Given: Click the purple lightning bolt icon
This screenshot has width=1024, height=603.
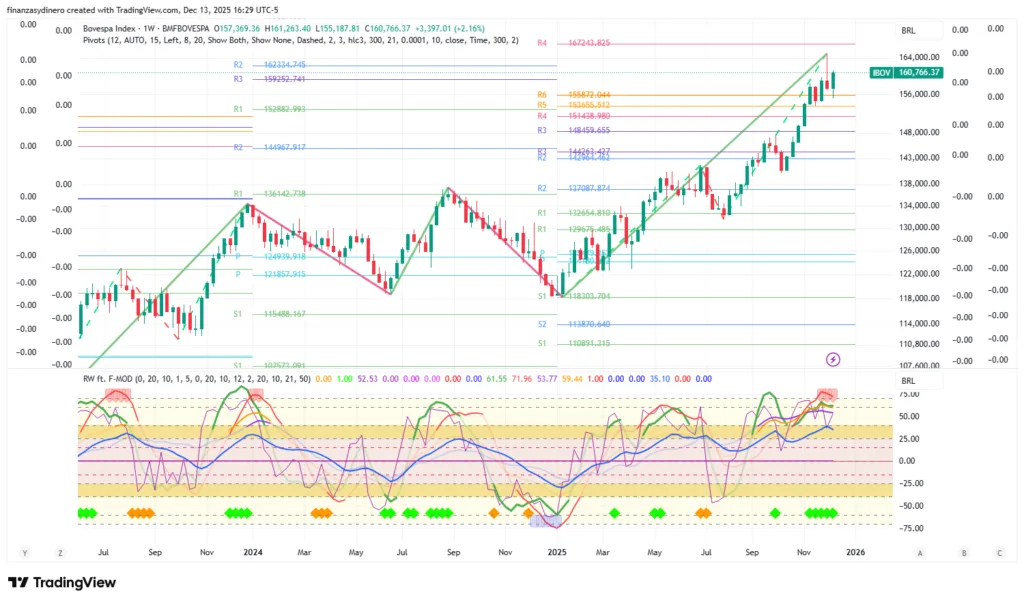Looking at the screenshot, I should tap(833, 358).
